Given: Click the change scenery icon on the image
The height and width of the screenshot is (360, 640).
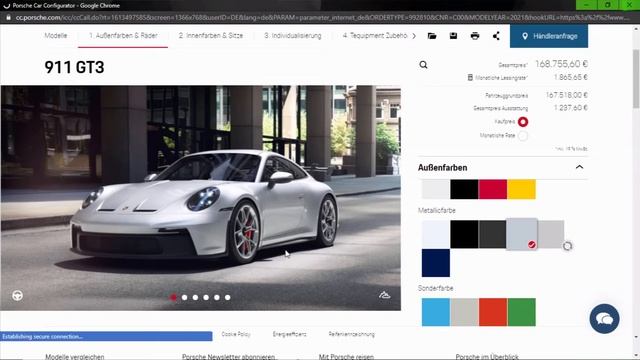Looking at the screenshot, I should (384, 295).
